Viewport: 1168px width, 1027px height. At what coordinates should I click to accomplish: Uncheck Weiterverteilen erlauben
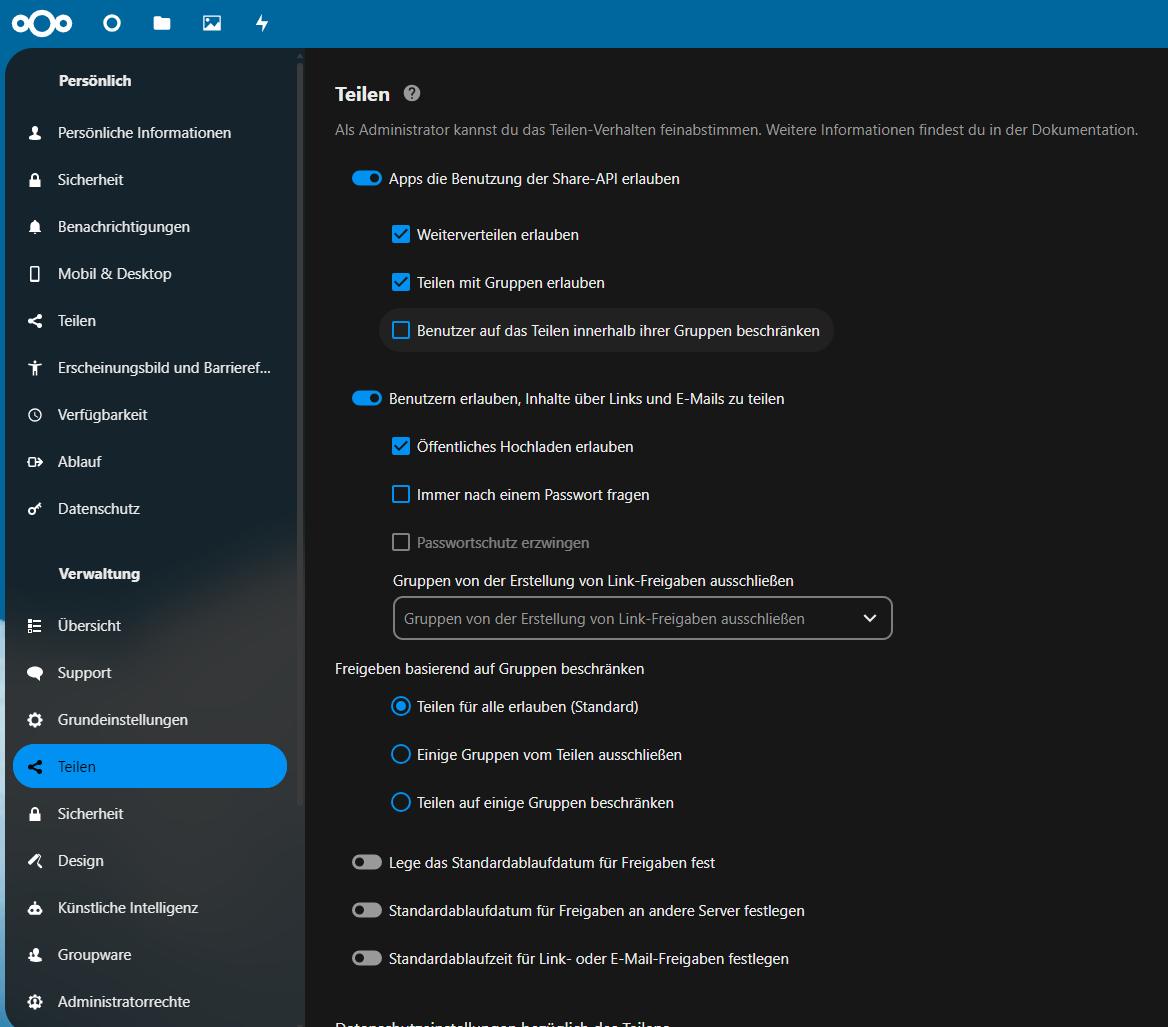401,235
